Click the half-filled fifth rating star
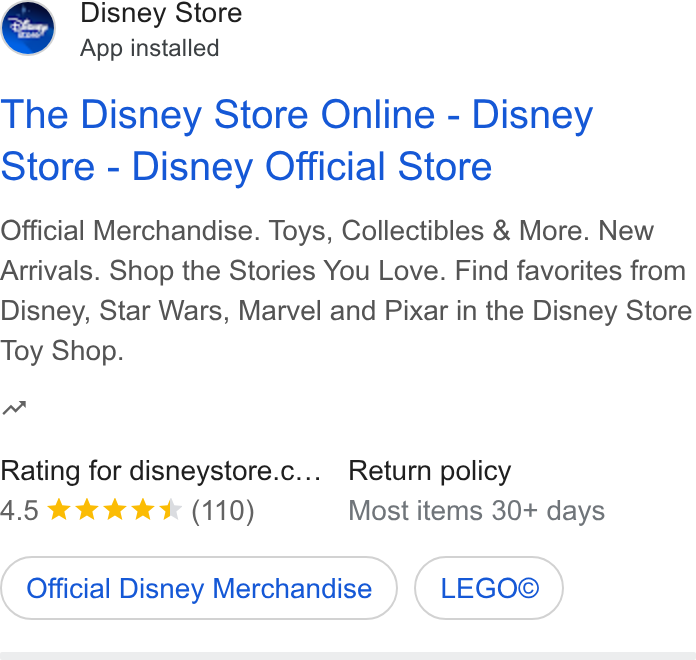Viewport: 696px width, 660px height. point(170,510)
